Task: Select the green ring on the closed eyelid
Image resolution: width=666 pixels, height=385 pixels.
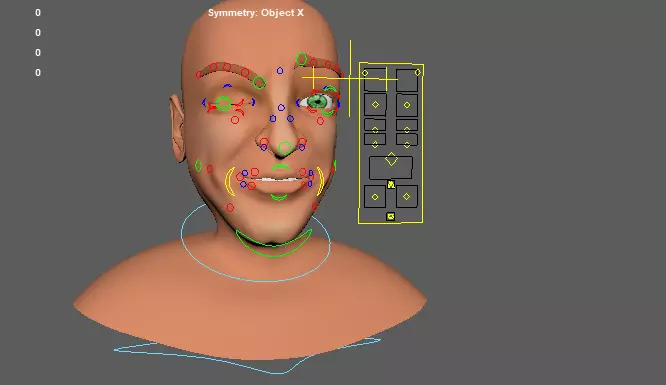Action: point(223,104)
